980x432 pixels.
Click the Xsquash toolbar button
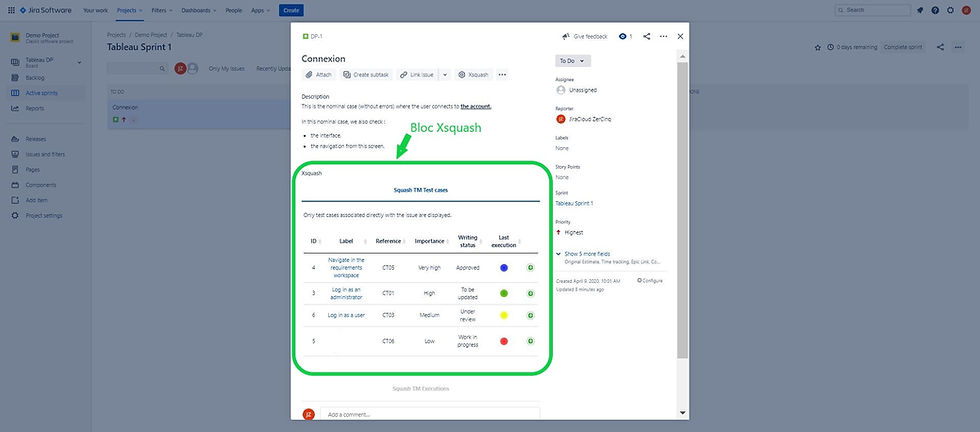point(473,74)
